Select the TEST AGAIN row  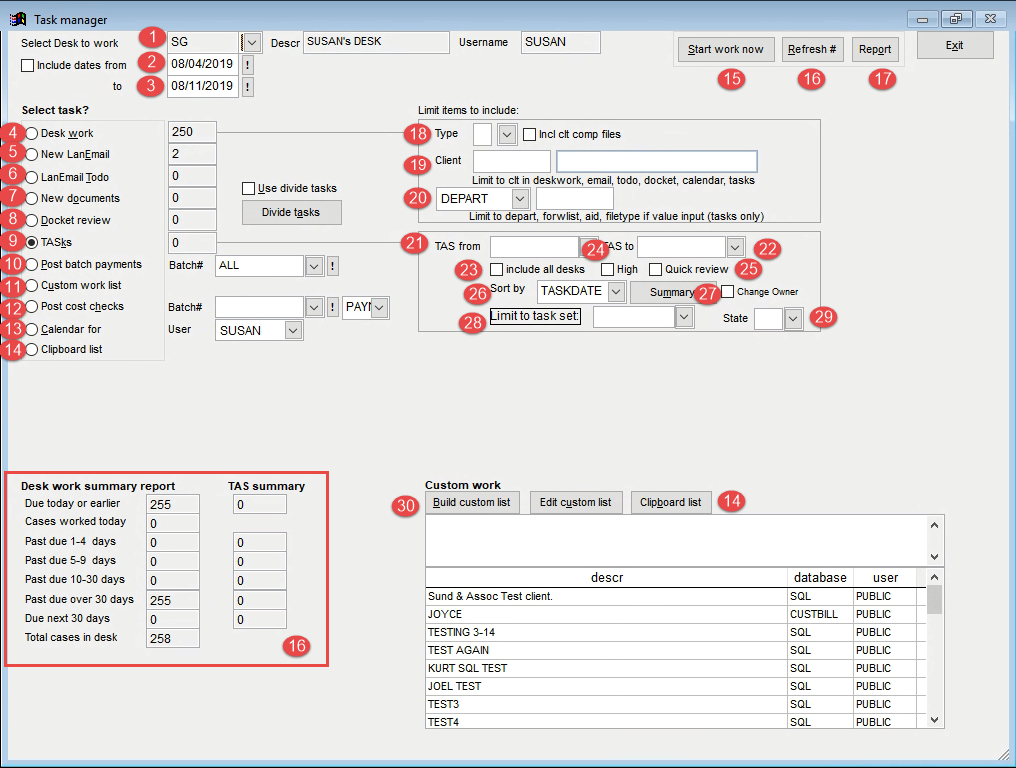676,650
